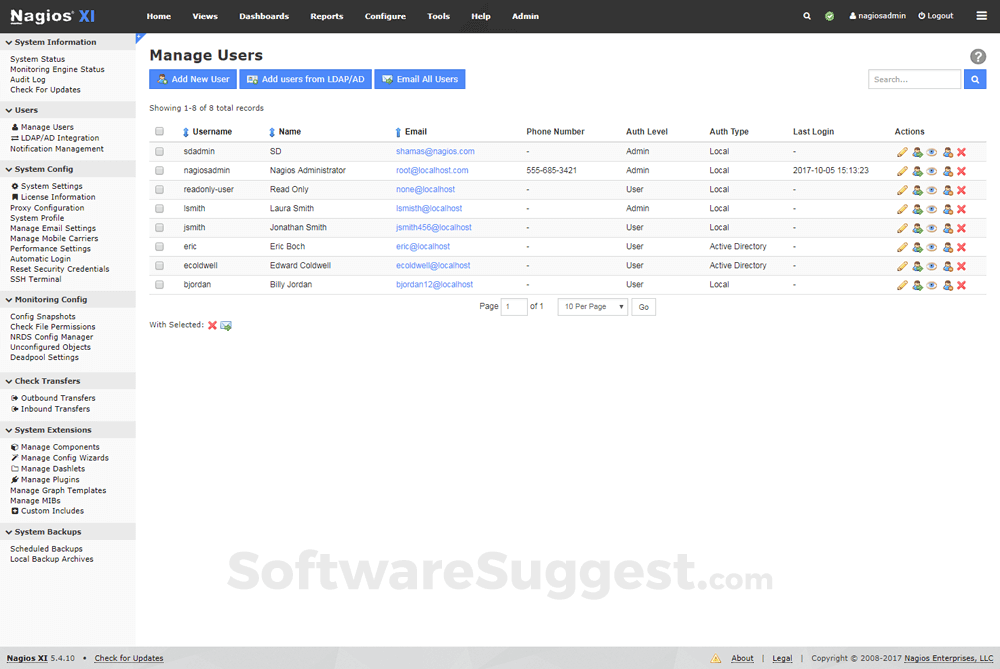
Task: Check the select-all checkbox in header
Action: pos(159,131)
